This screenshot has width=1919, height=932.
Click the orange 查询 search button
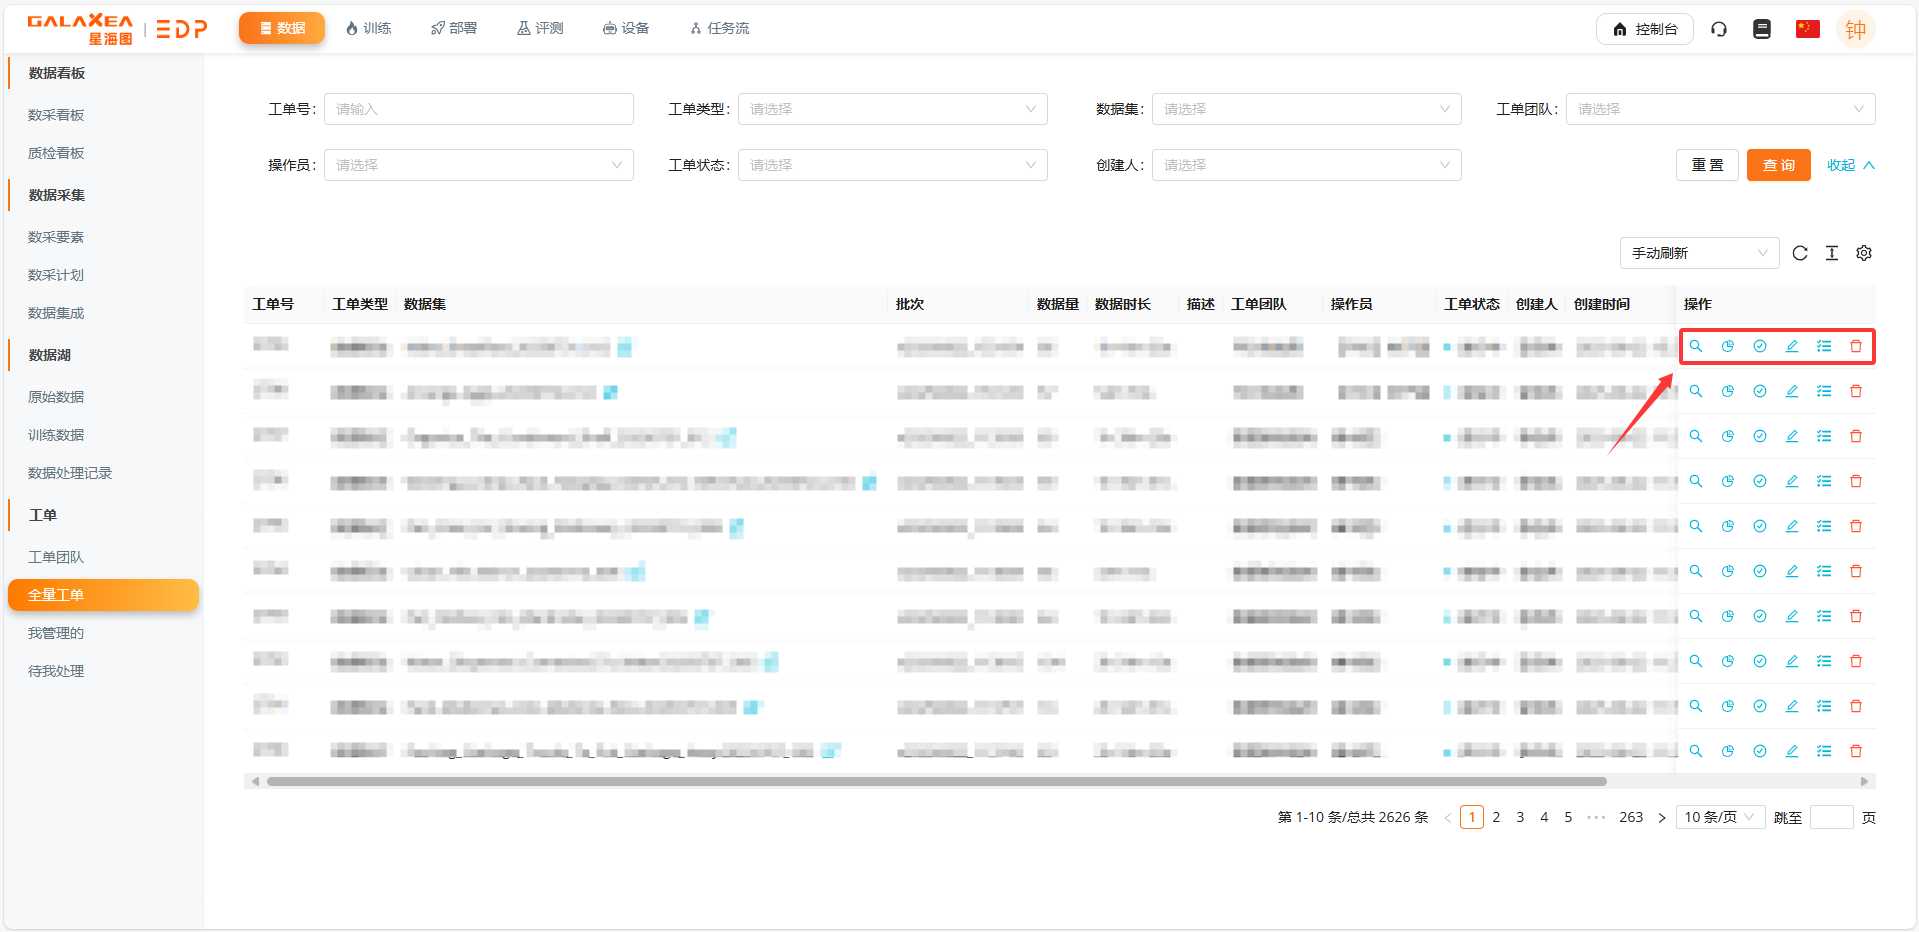[x=1778, y=165]
